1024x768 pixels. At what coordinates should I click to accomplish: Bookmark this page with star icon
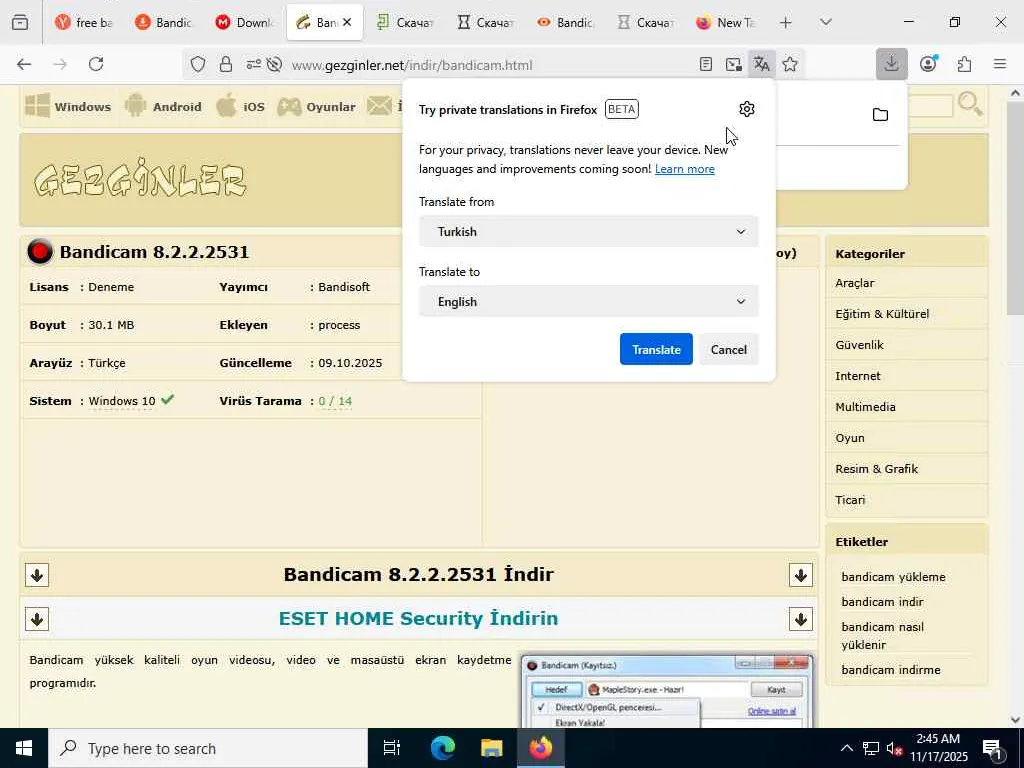coord(790,64)
